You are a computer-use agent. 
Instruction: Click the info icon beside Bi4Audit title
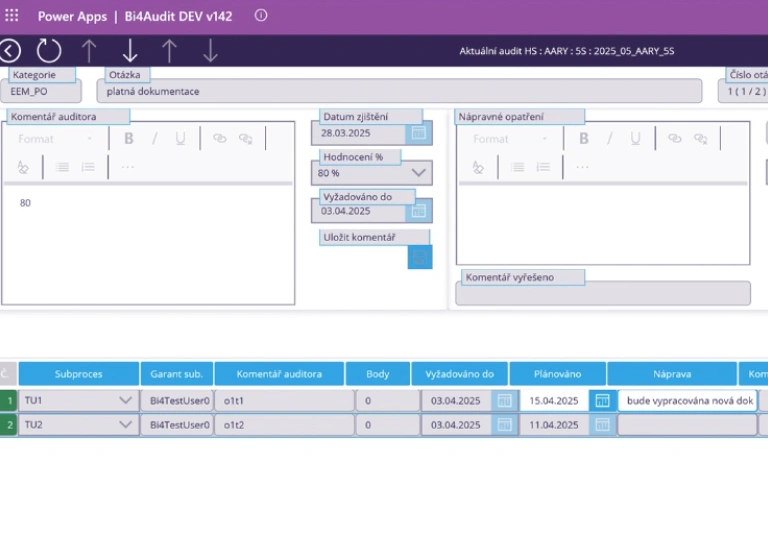[261, 16]
